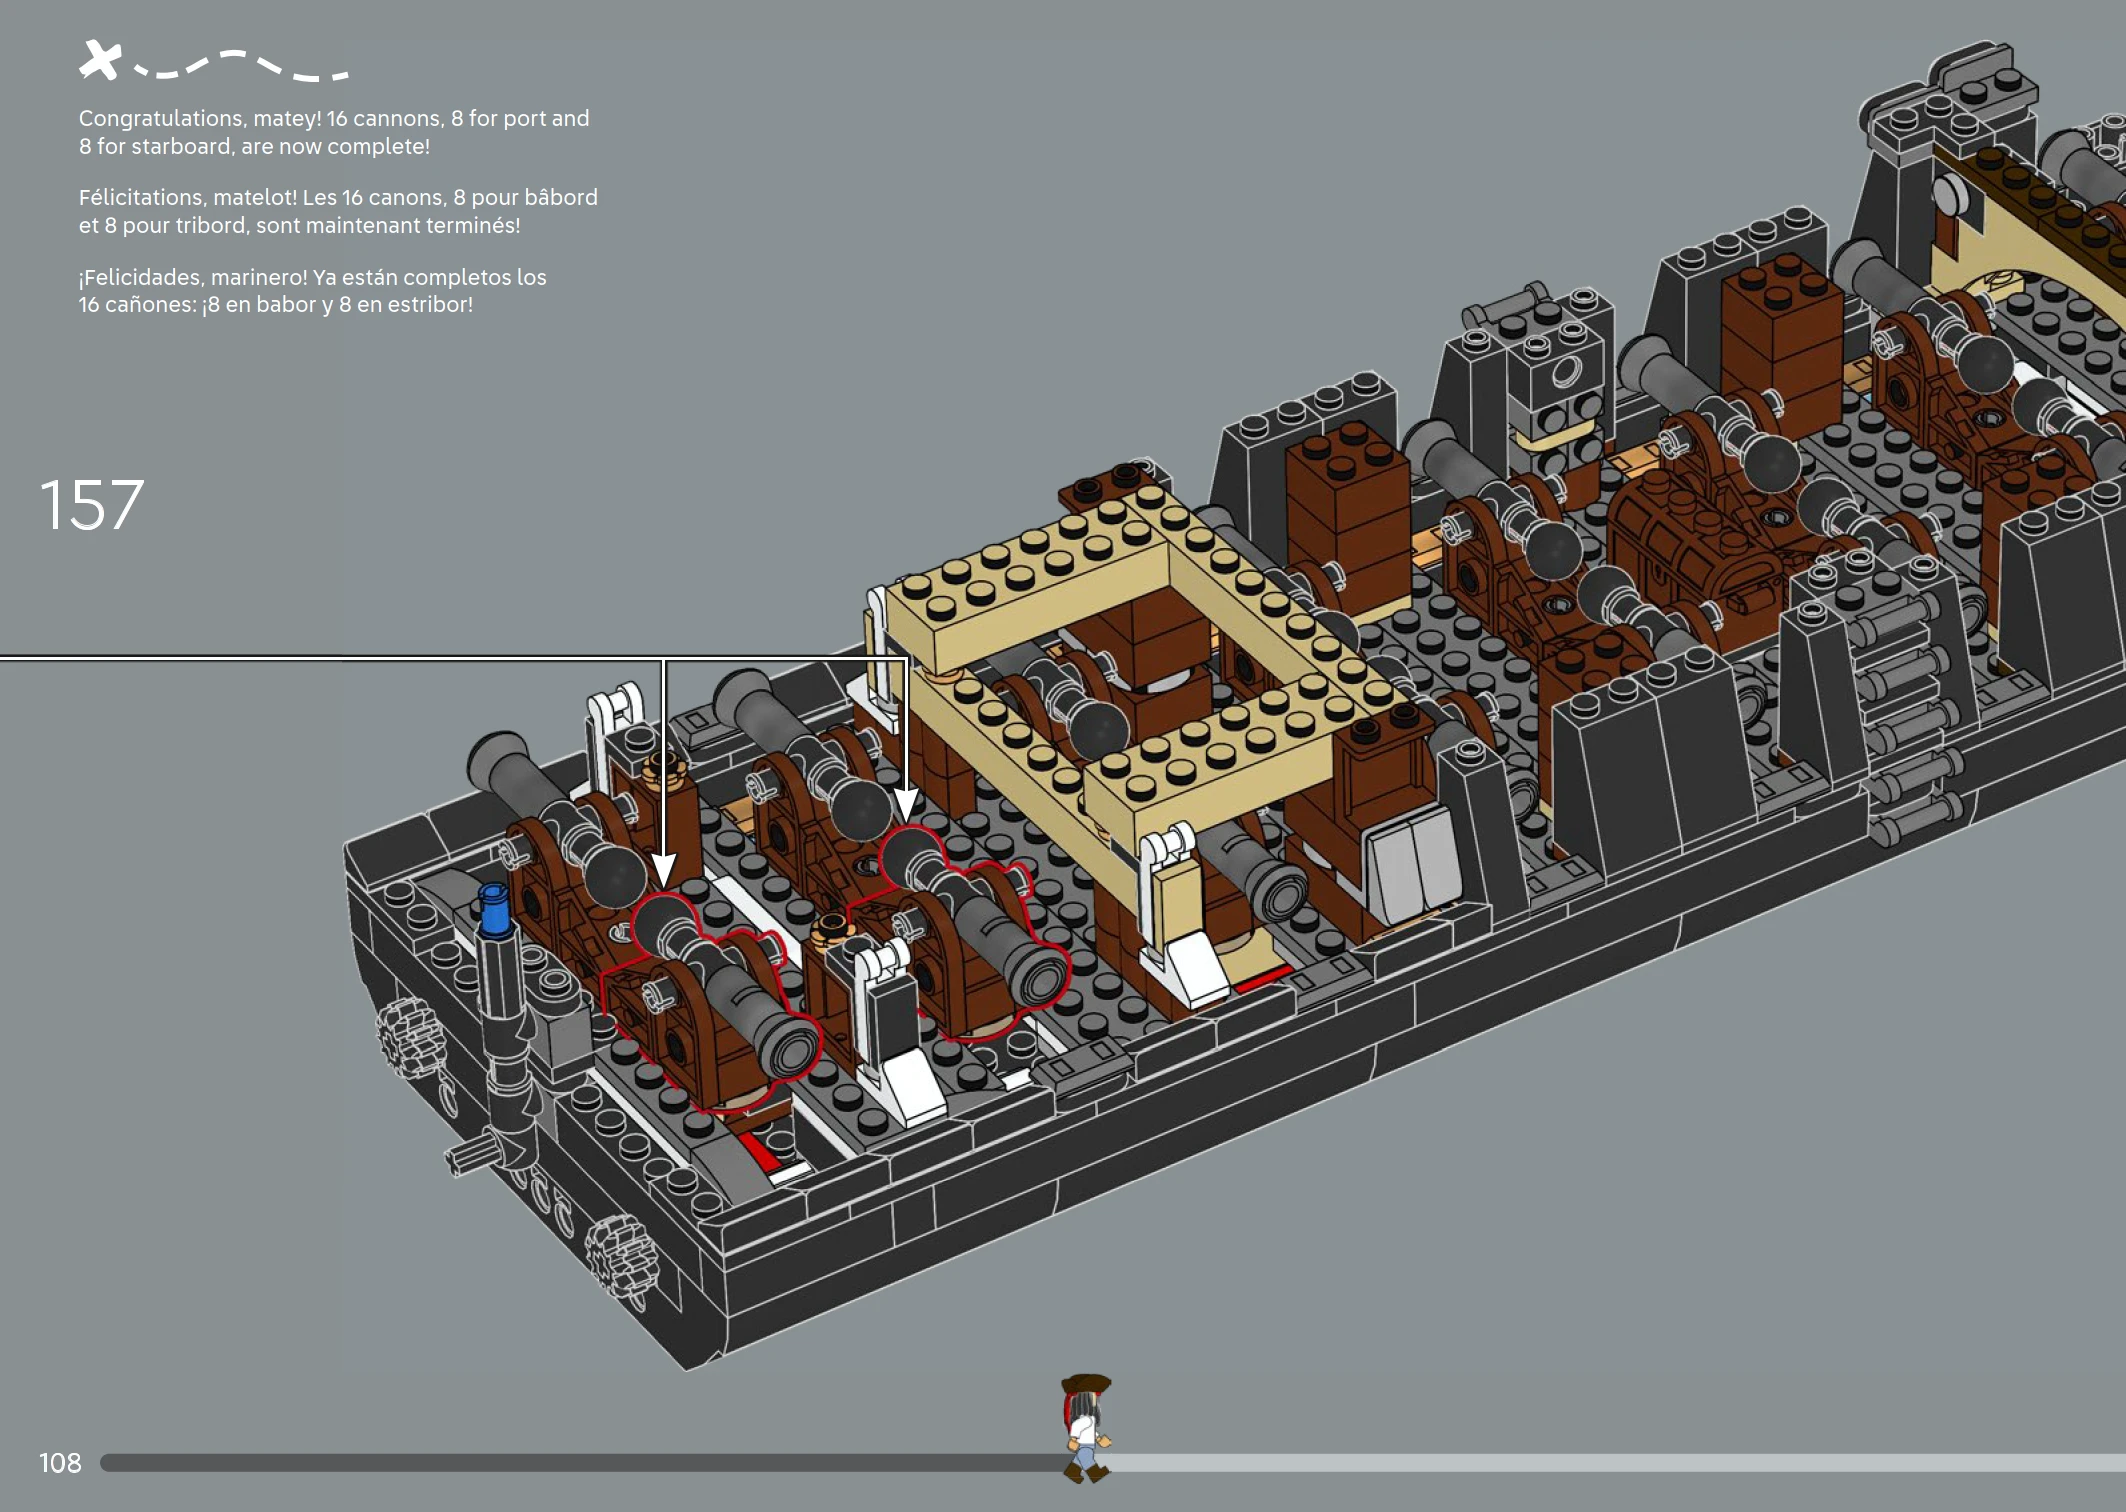Click the pirate minifigure on progress bar
Screen dimensions: 2126x1512
(1085, 1428)
